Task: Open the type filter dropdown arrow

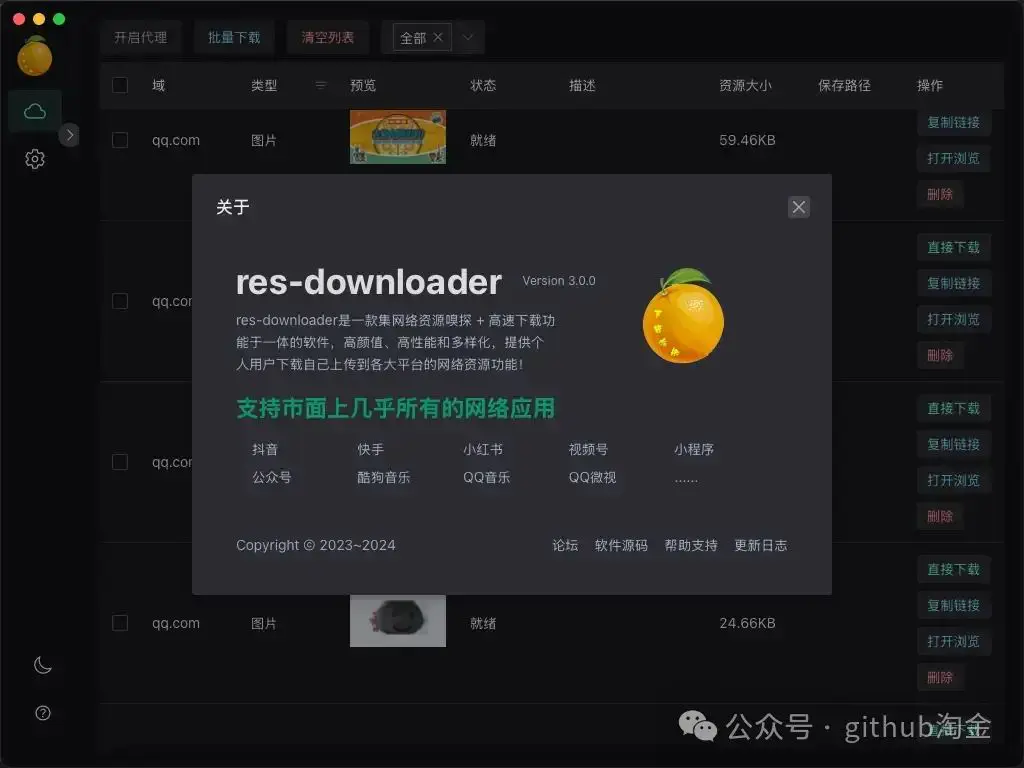Action: click(468, 37)
